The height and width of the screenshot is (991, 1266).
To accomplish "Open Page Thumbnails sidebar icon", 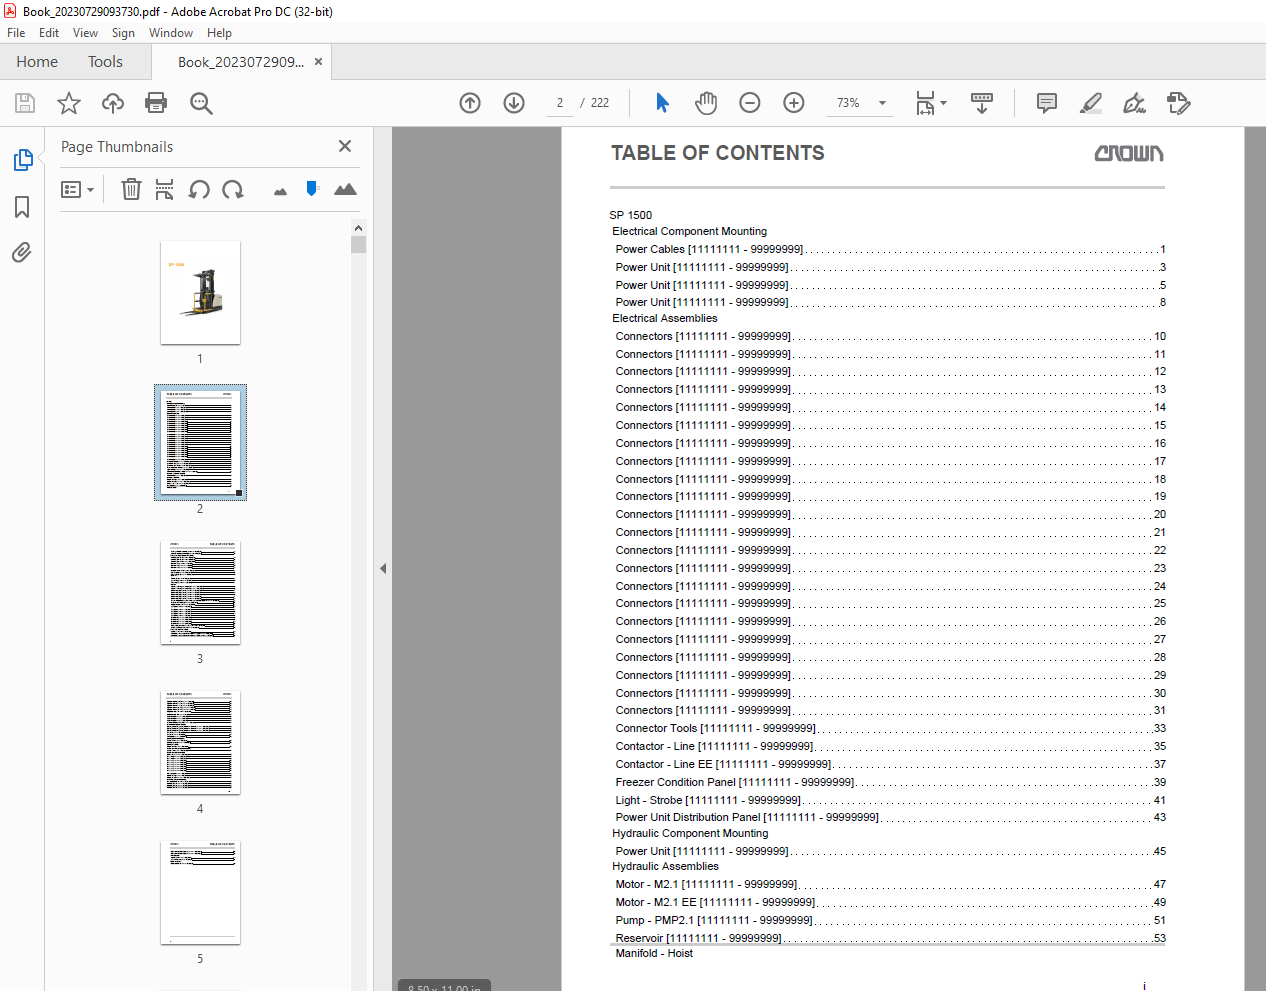I will [x=22, y=160].
